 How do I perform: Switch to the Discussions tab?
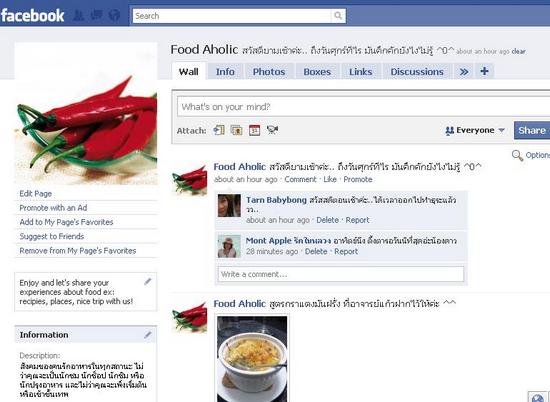(x=417, y=72)
